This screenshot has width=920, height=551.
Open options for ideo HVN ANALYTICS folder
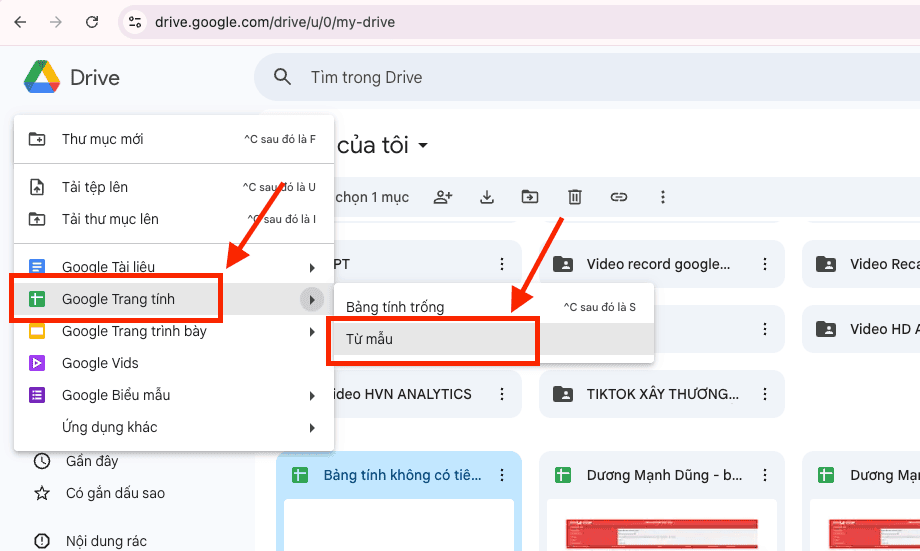tap(502, 394)
